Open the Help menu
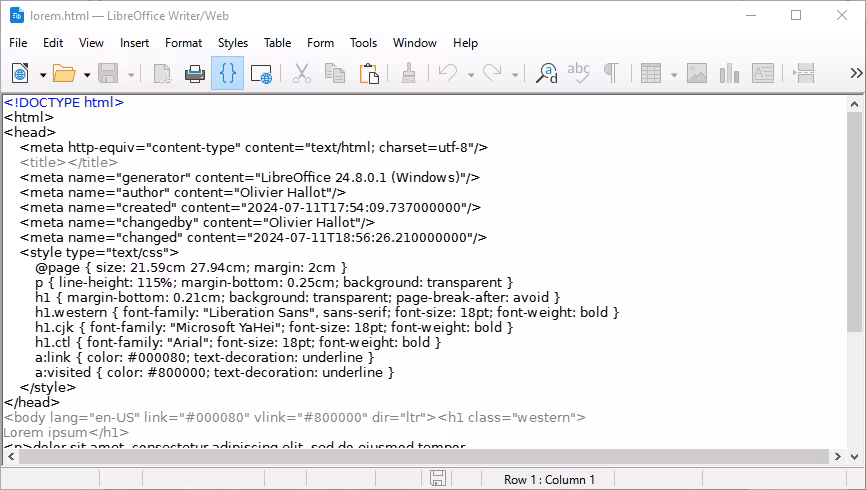The width and height of the screenshot is (866, 490). click(465, 43)
